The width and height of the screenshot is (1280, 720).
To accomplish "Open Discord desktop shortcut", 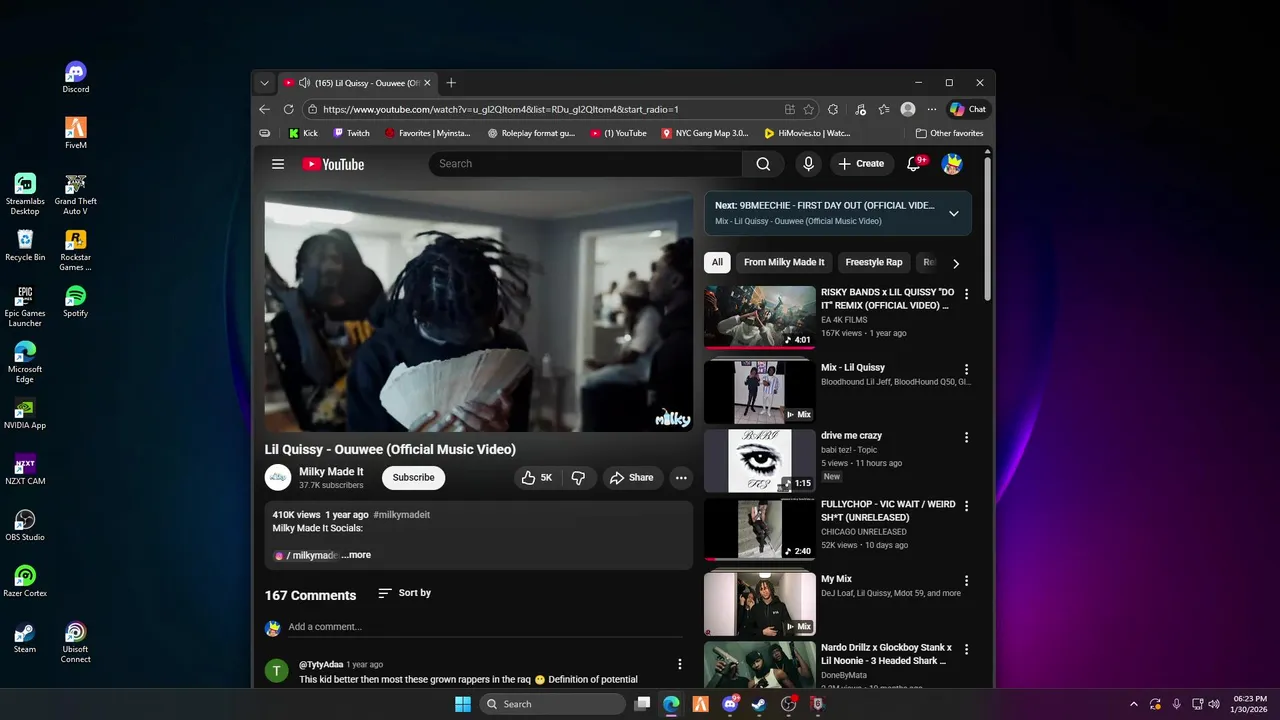I will [x=76, y=77].
